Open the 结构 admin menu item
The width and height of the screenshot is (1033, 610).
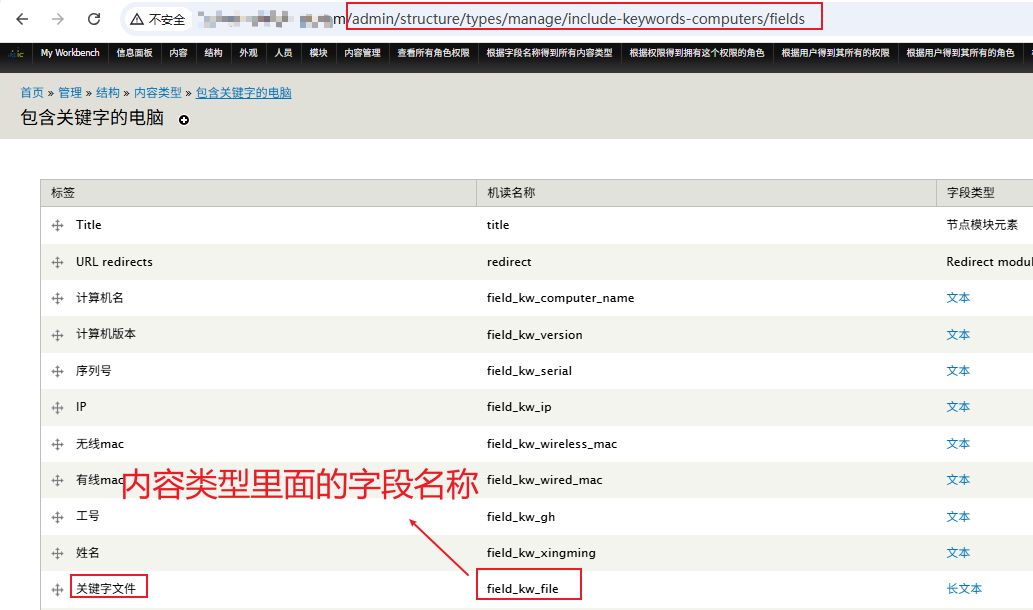(x=213, y=53)
